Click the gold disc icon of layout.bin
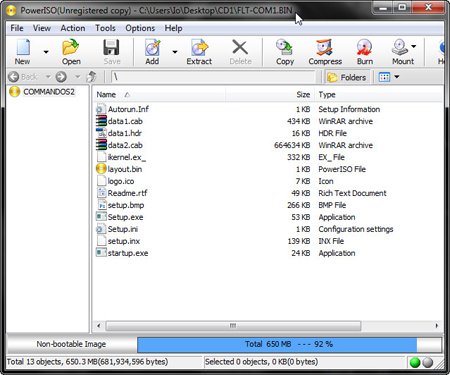This screenshot has height=375, width=450. [101, 169]
